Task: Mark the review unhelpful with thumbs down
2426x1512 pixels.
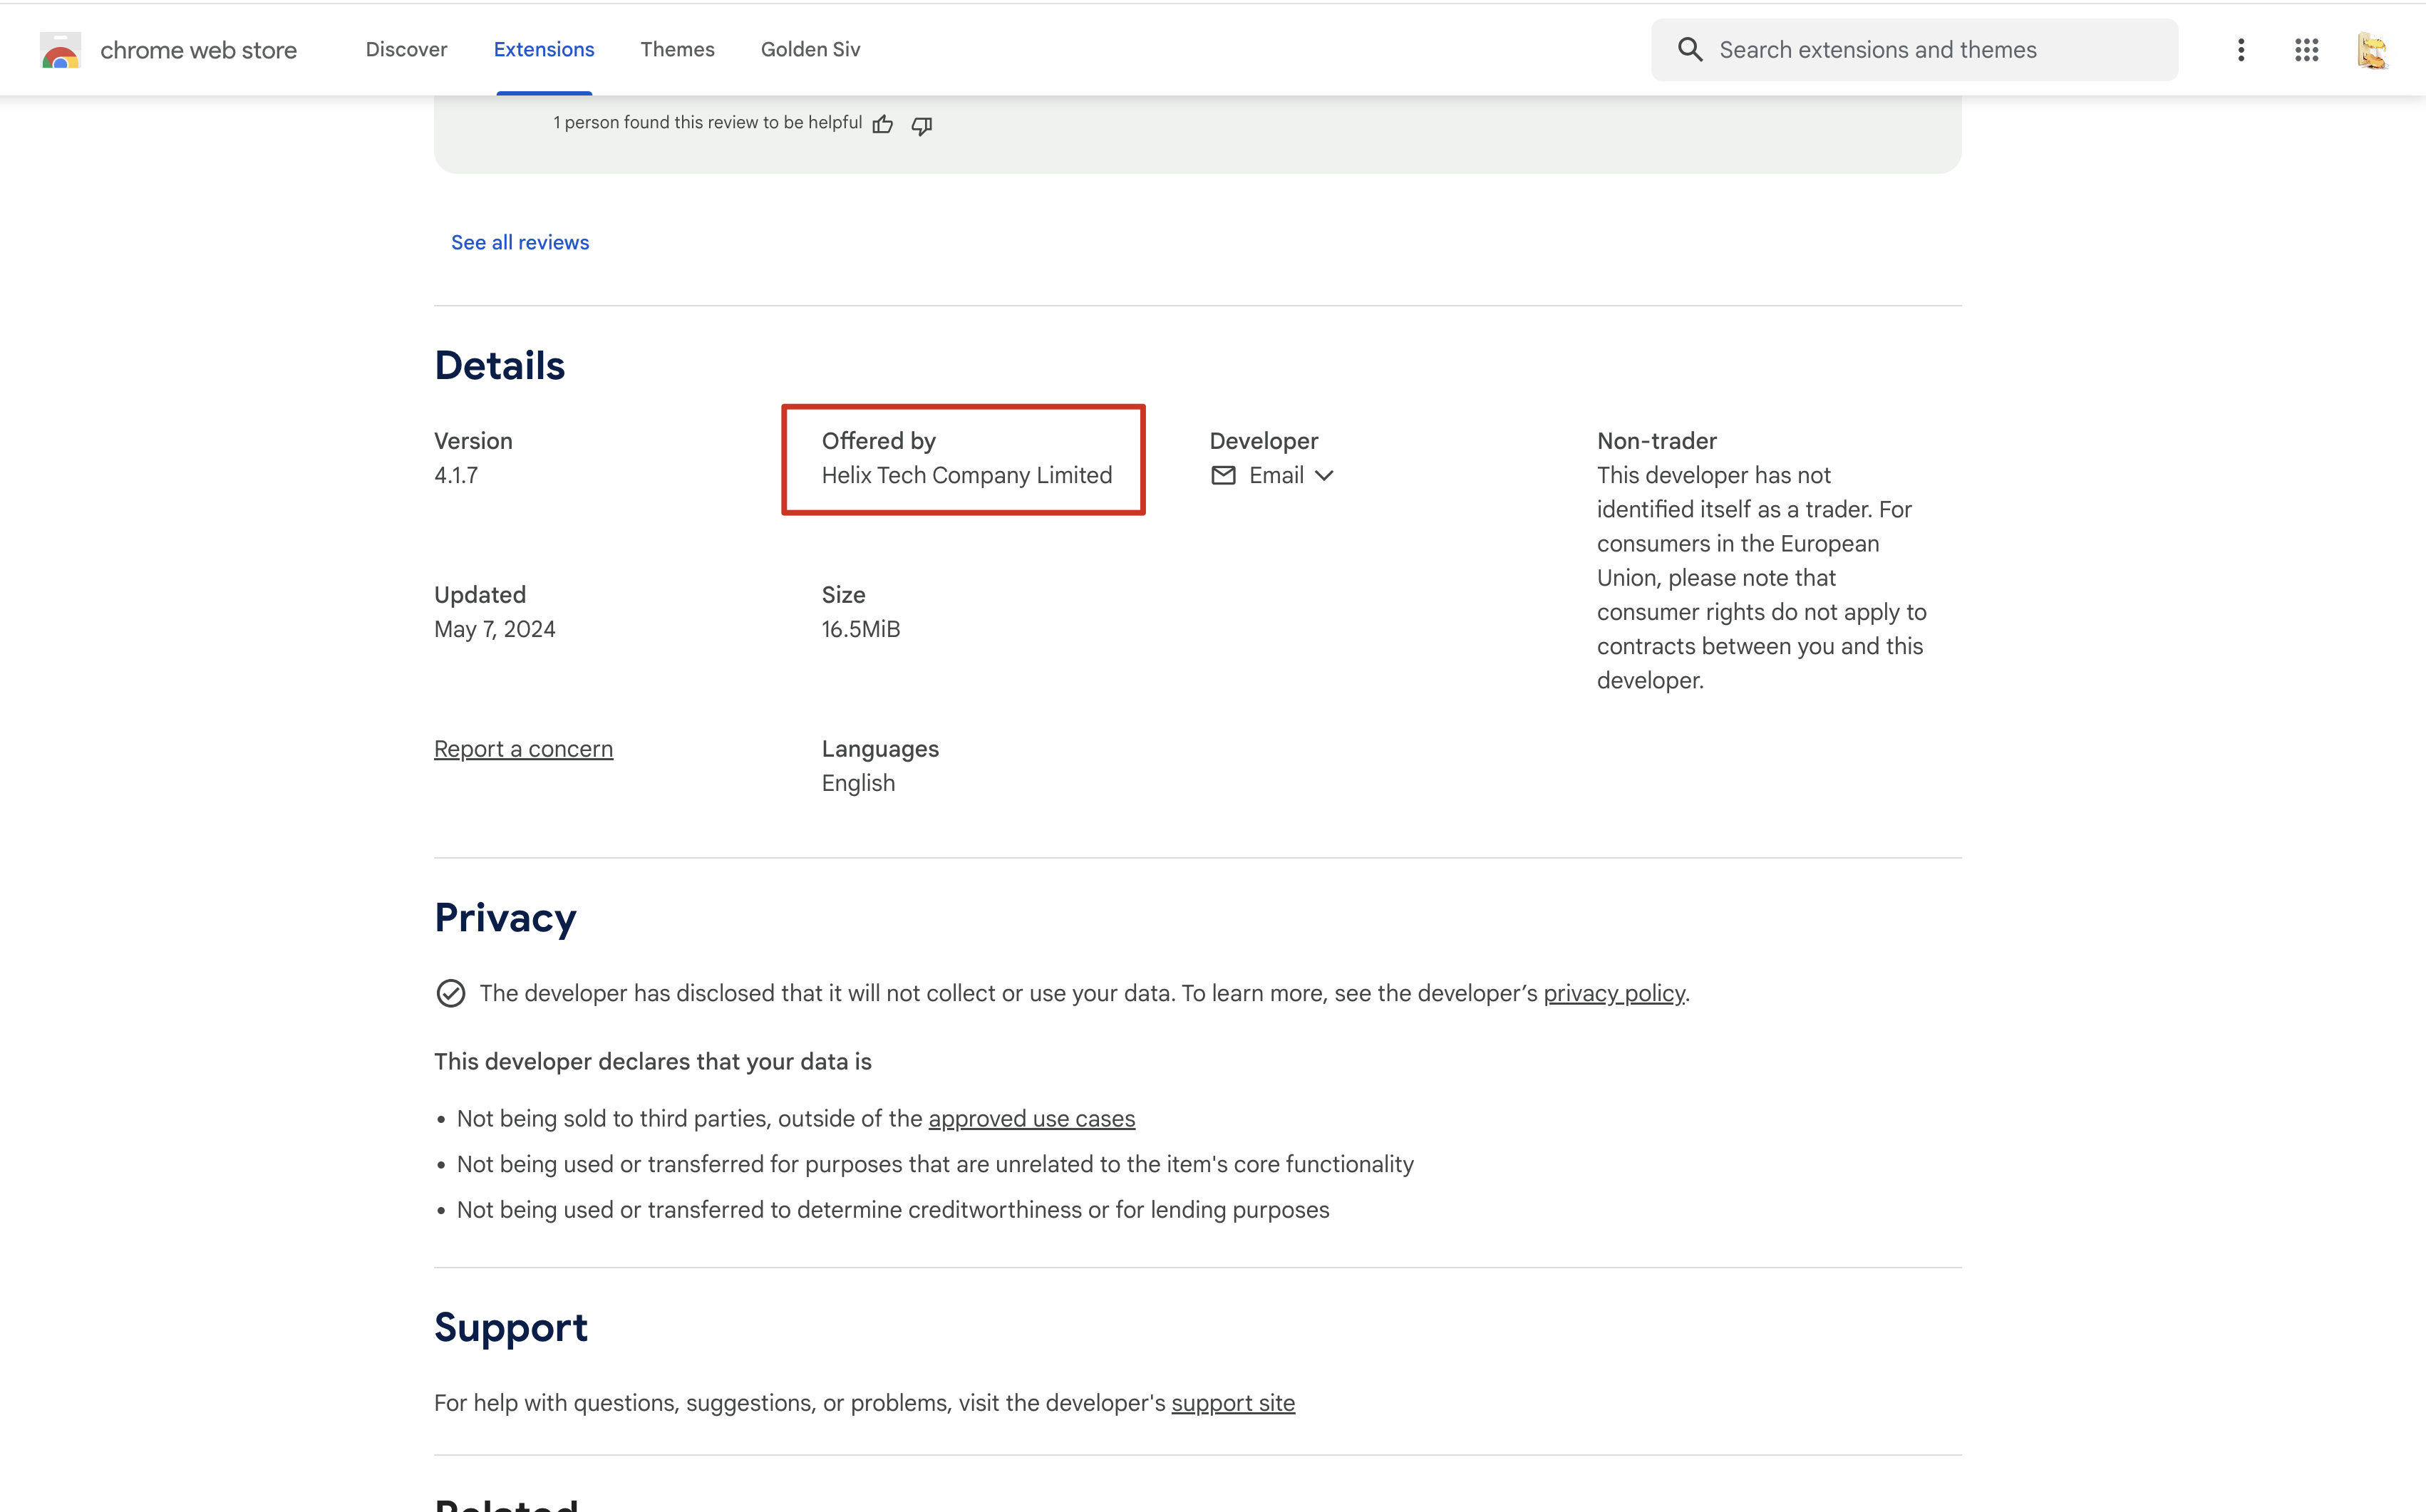Action: pos(922,125)
